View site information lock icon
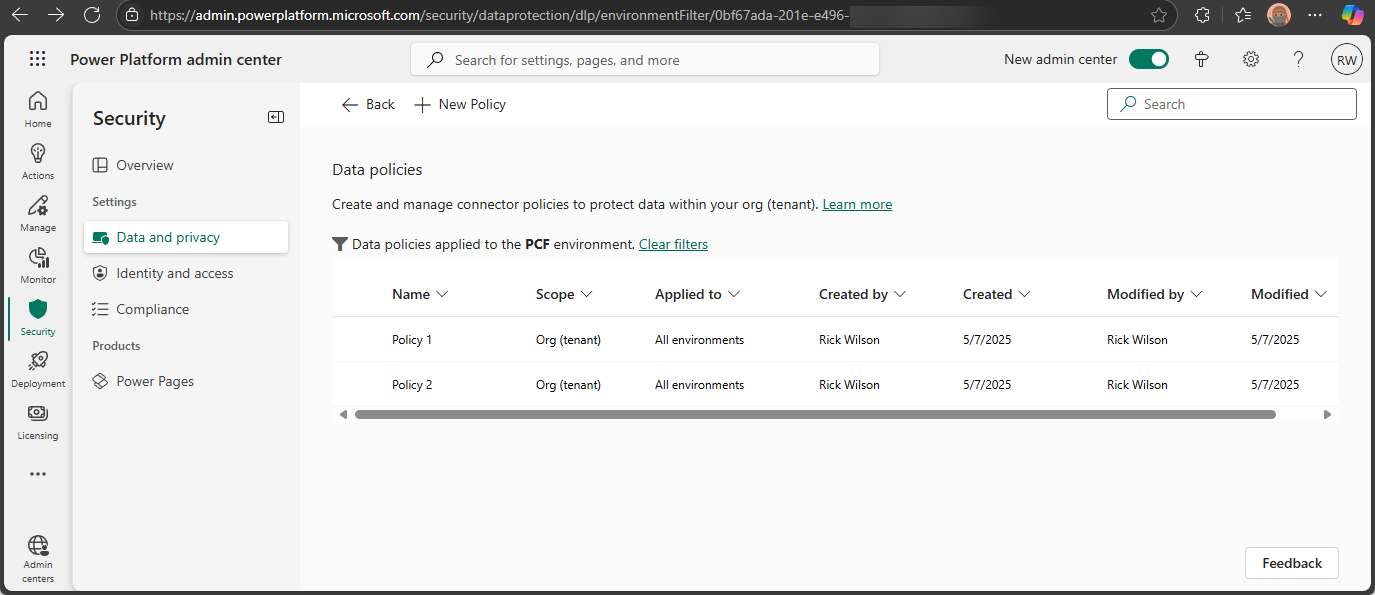 [132, 15]
